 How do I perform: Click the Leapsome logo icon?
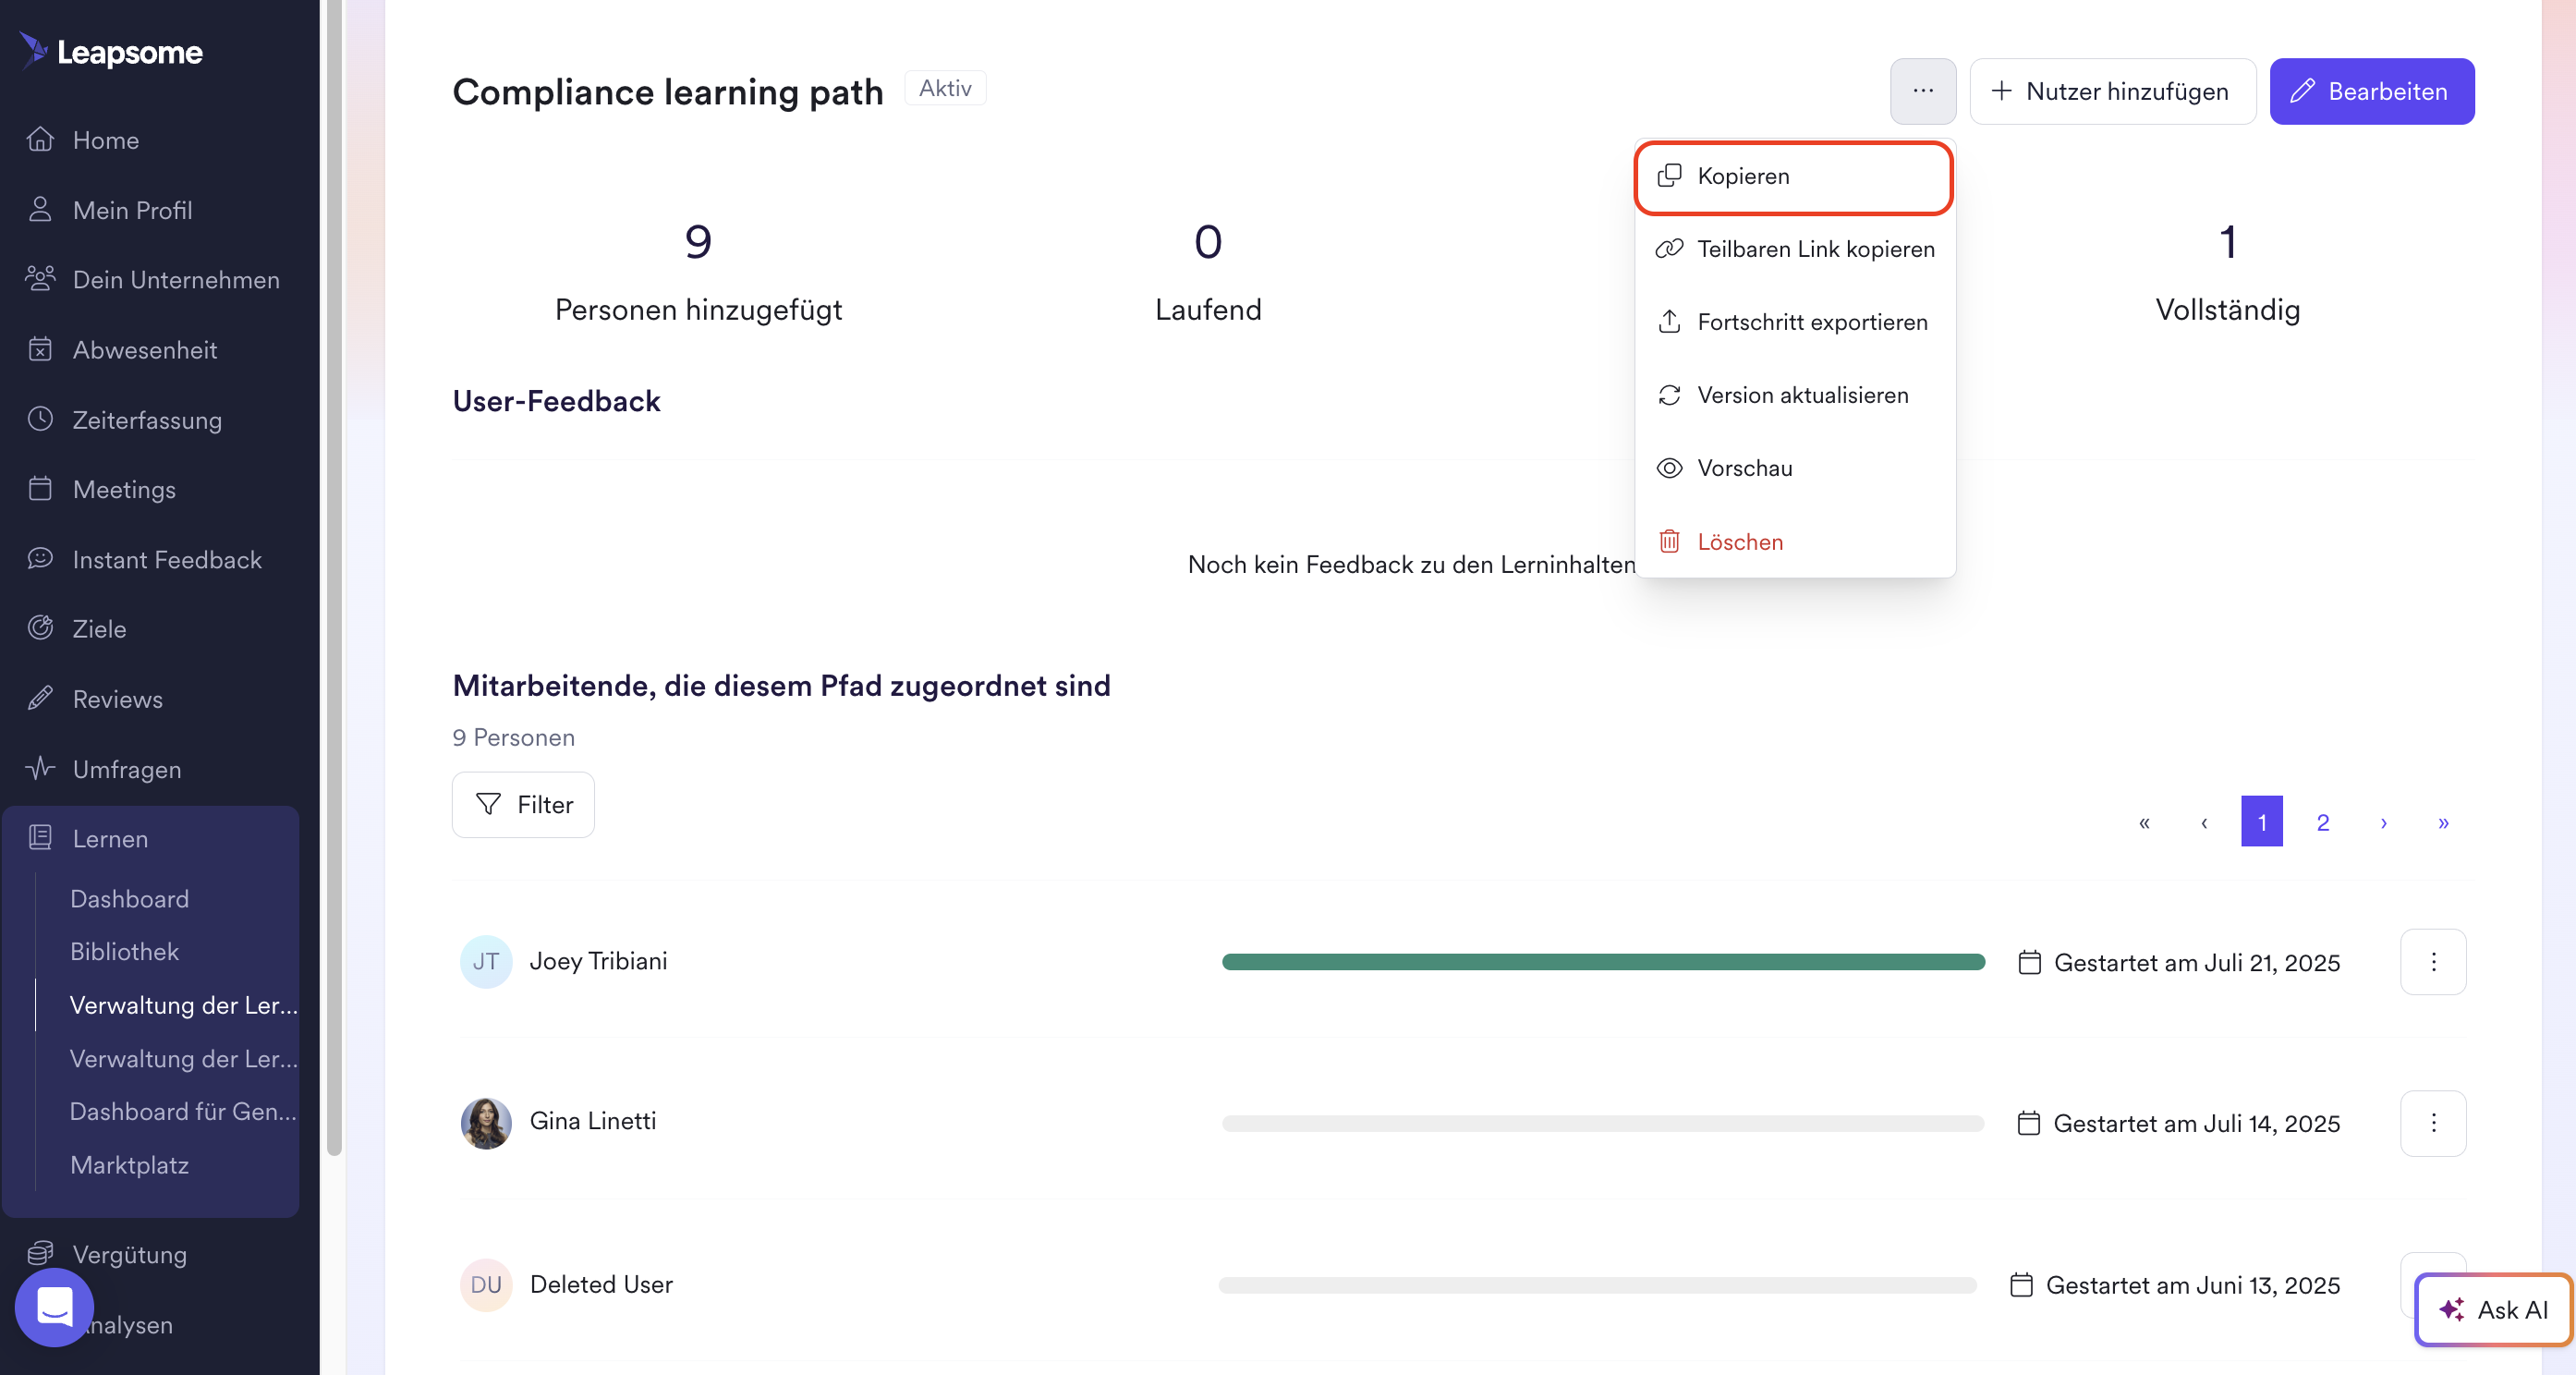tap(33, 50)
